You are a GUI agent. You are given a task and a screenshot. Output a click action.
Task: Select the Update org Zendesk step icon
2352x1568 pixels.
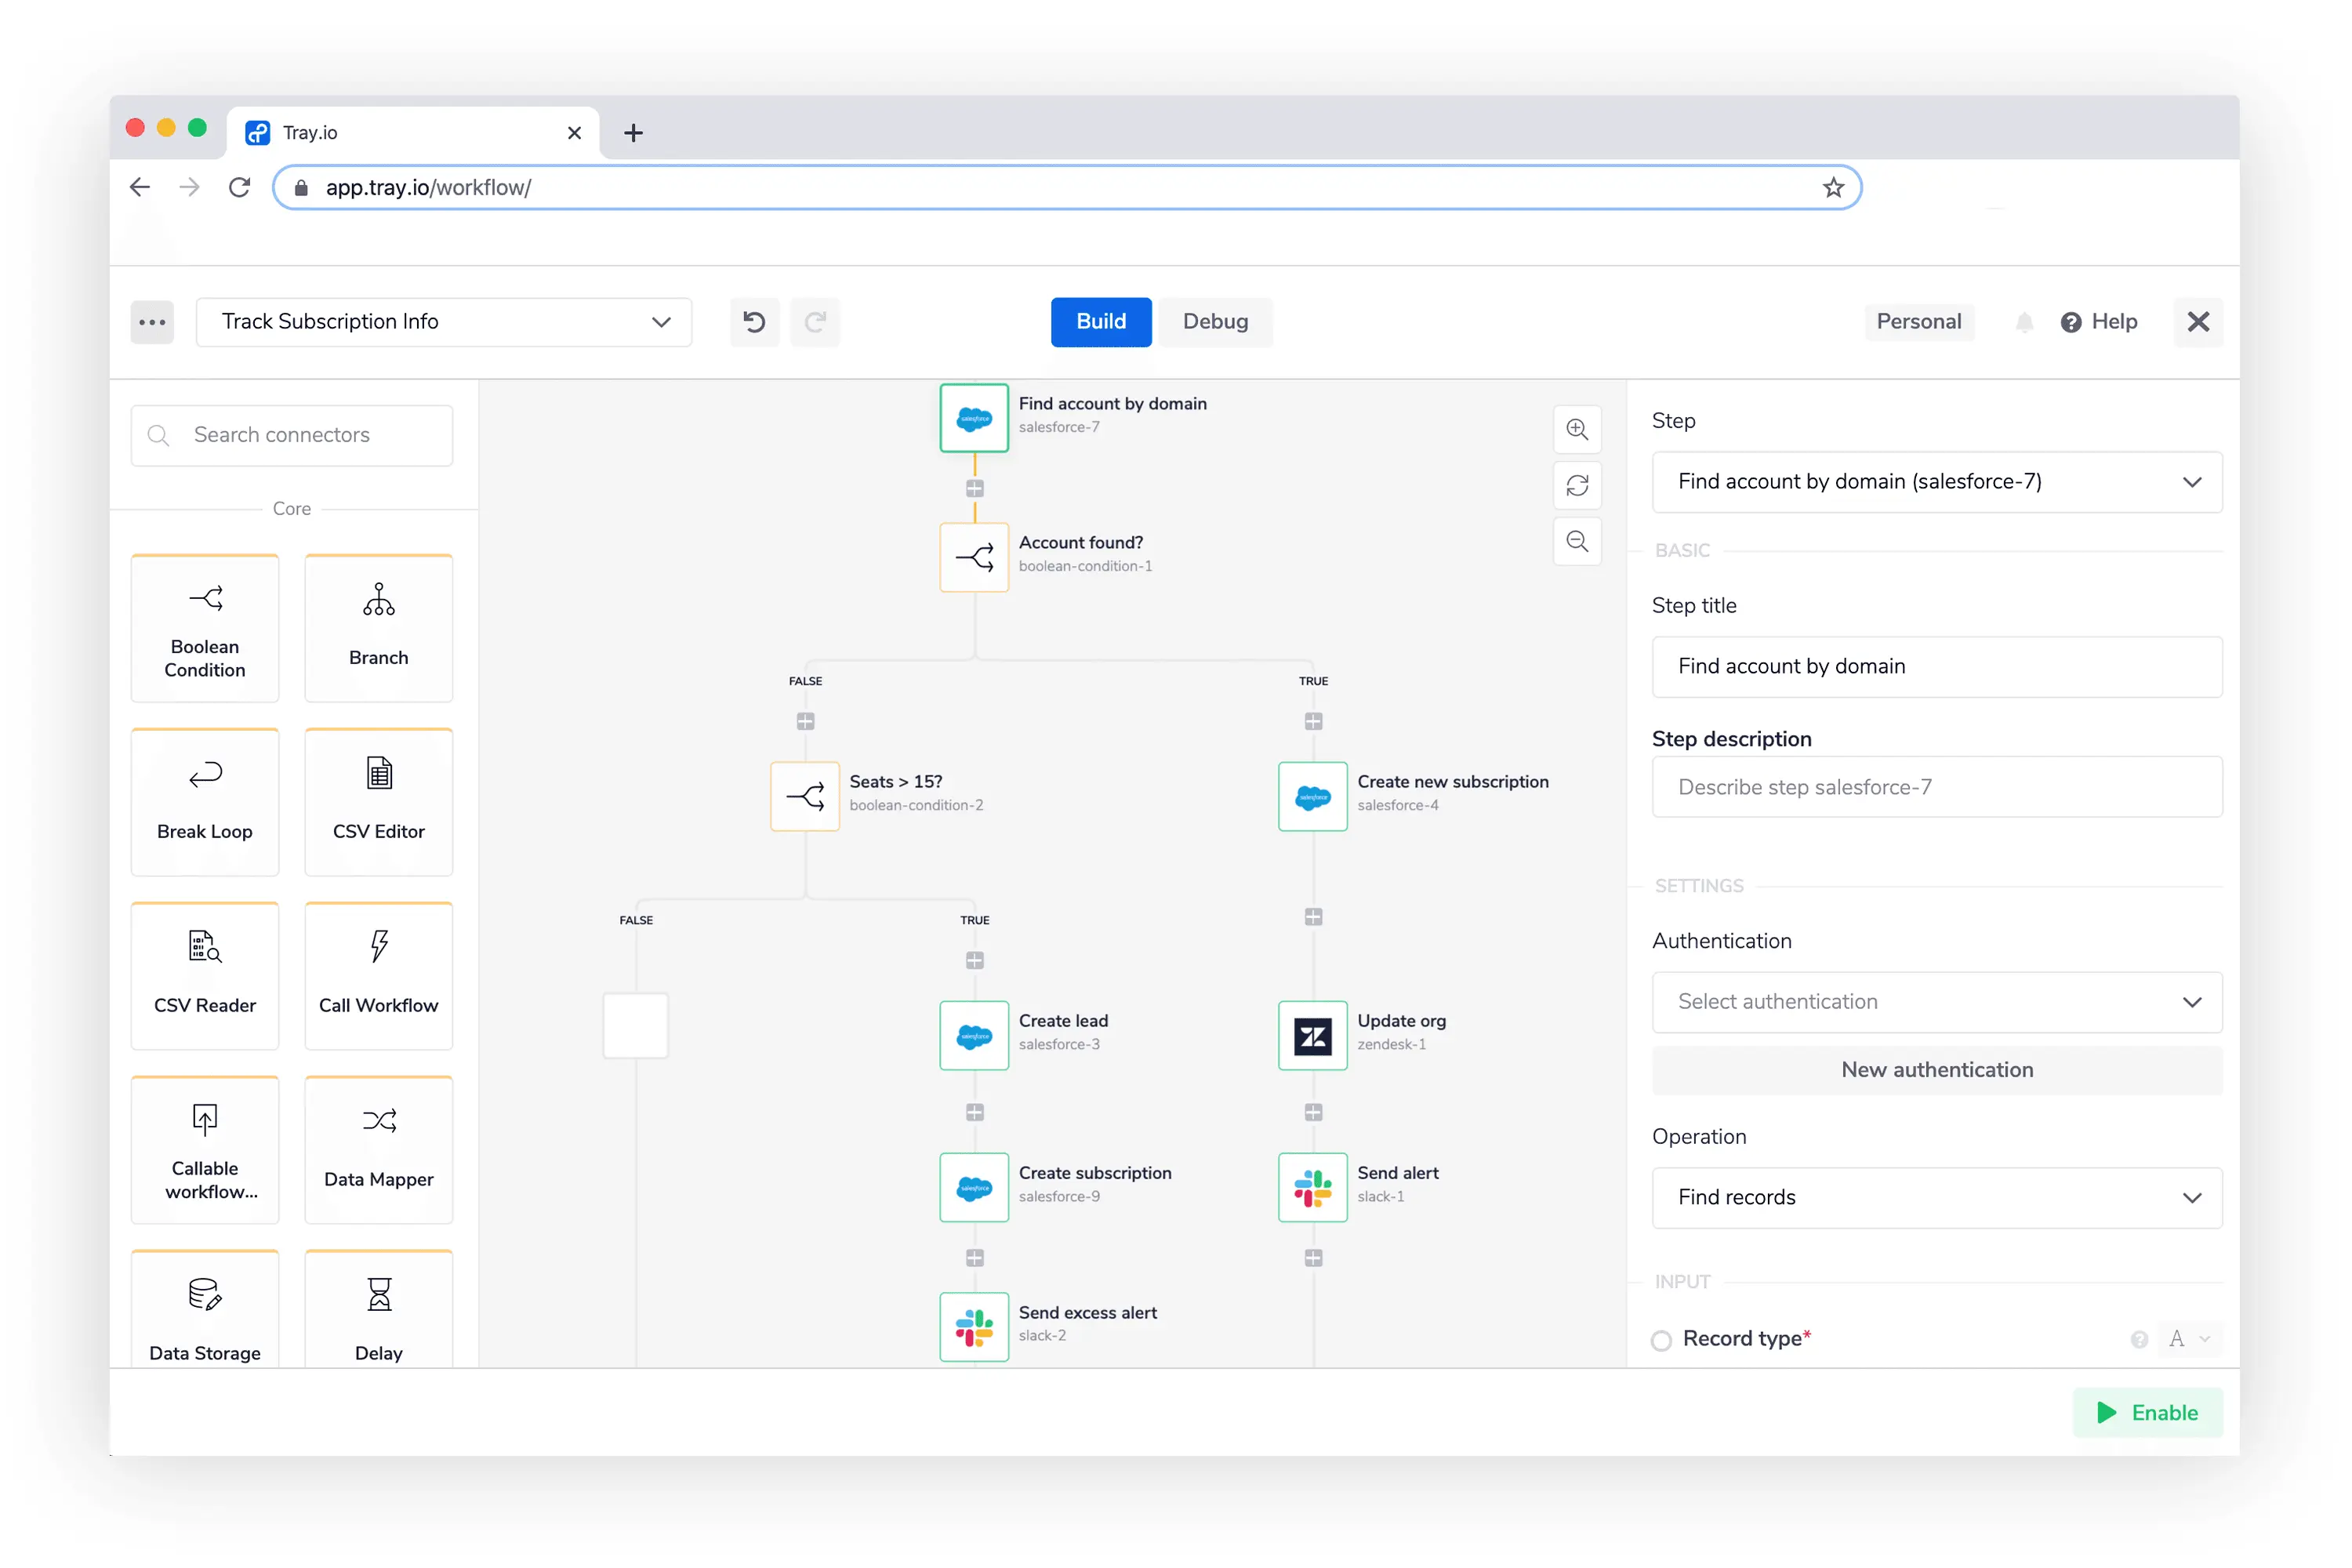click(x=1312, y=1035)
